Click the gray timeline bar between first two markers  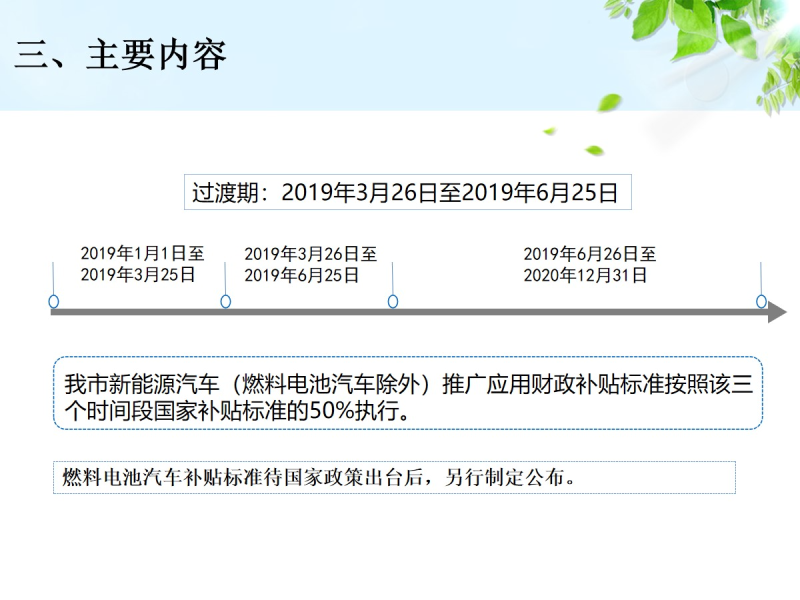point(140,313)
